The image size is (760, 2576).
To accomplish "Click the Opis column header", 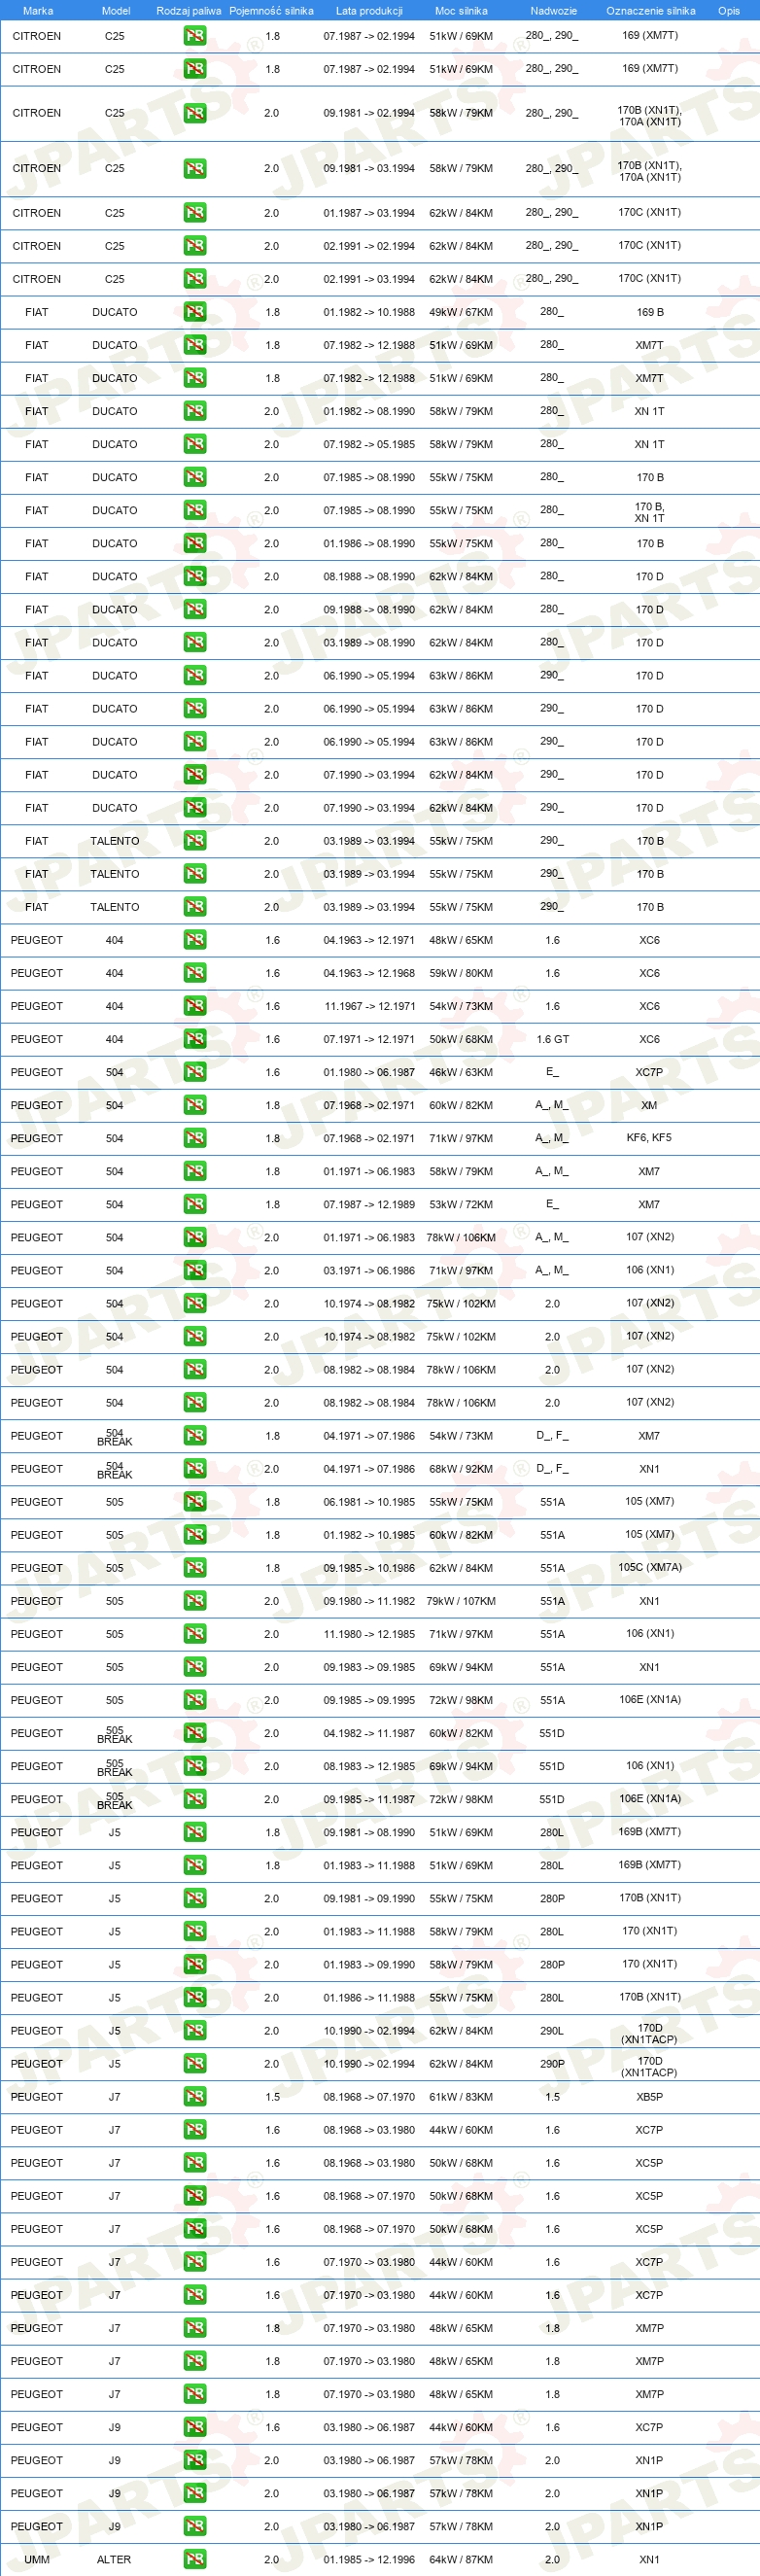I will pos(729,11).
